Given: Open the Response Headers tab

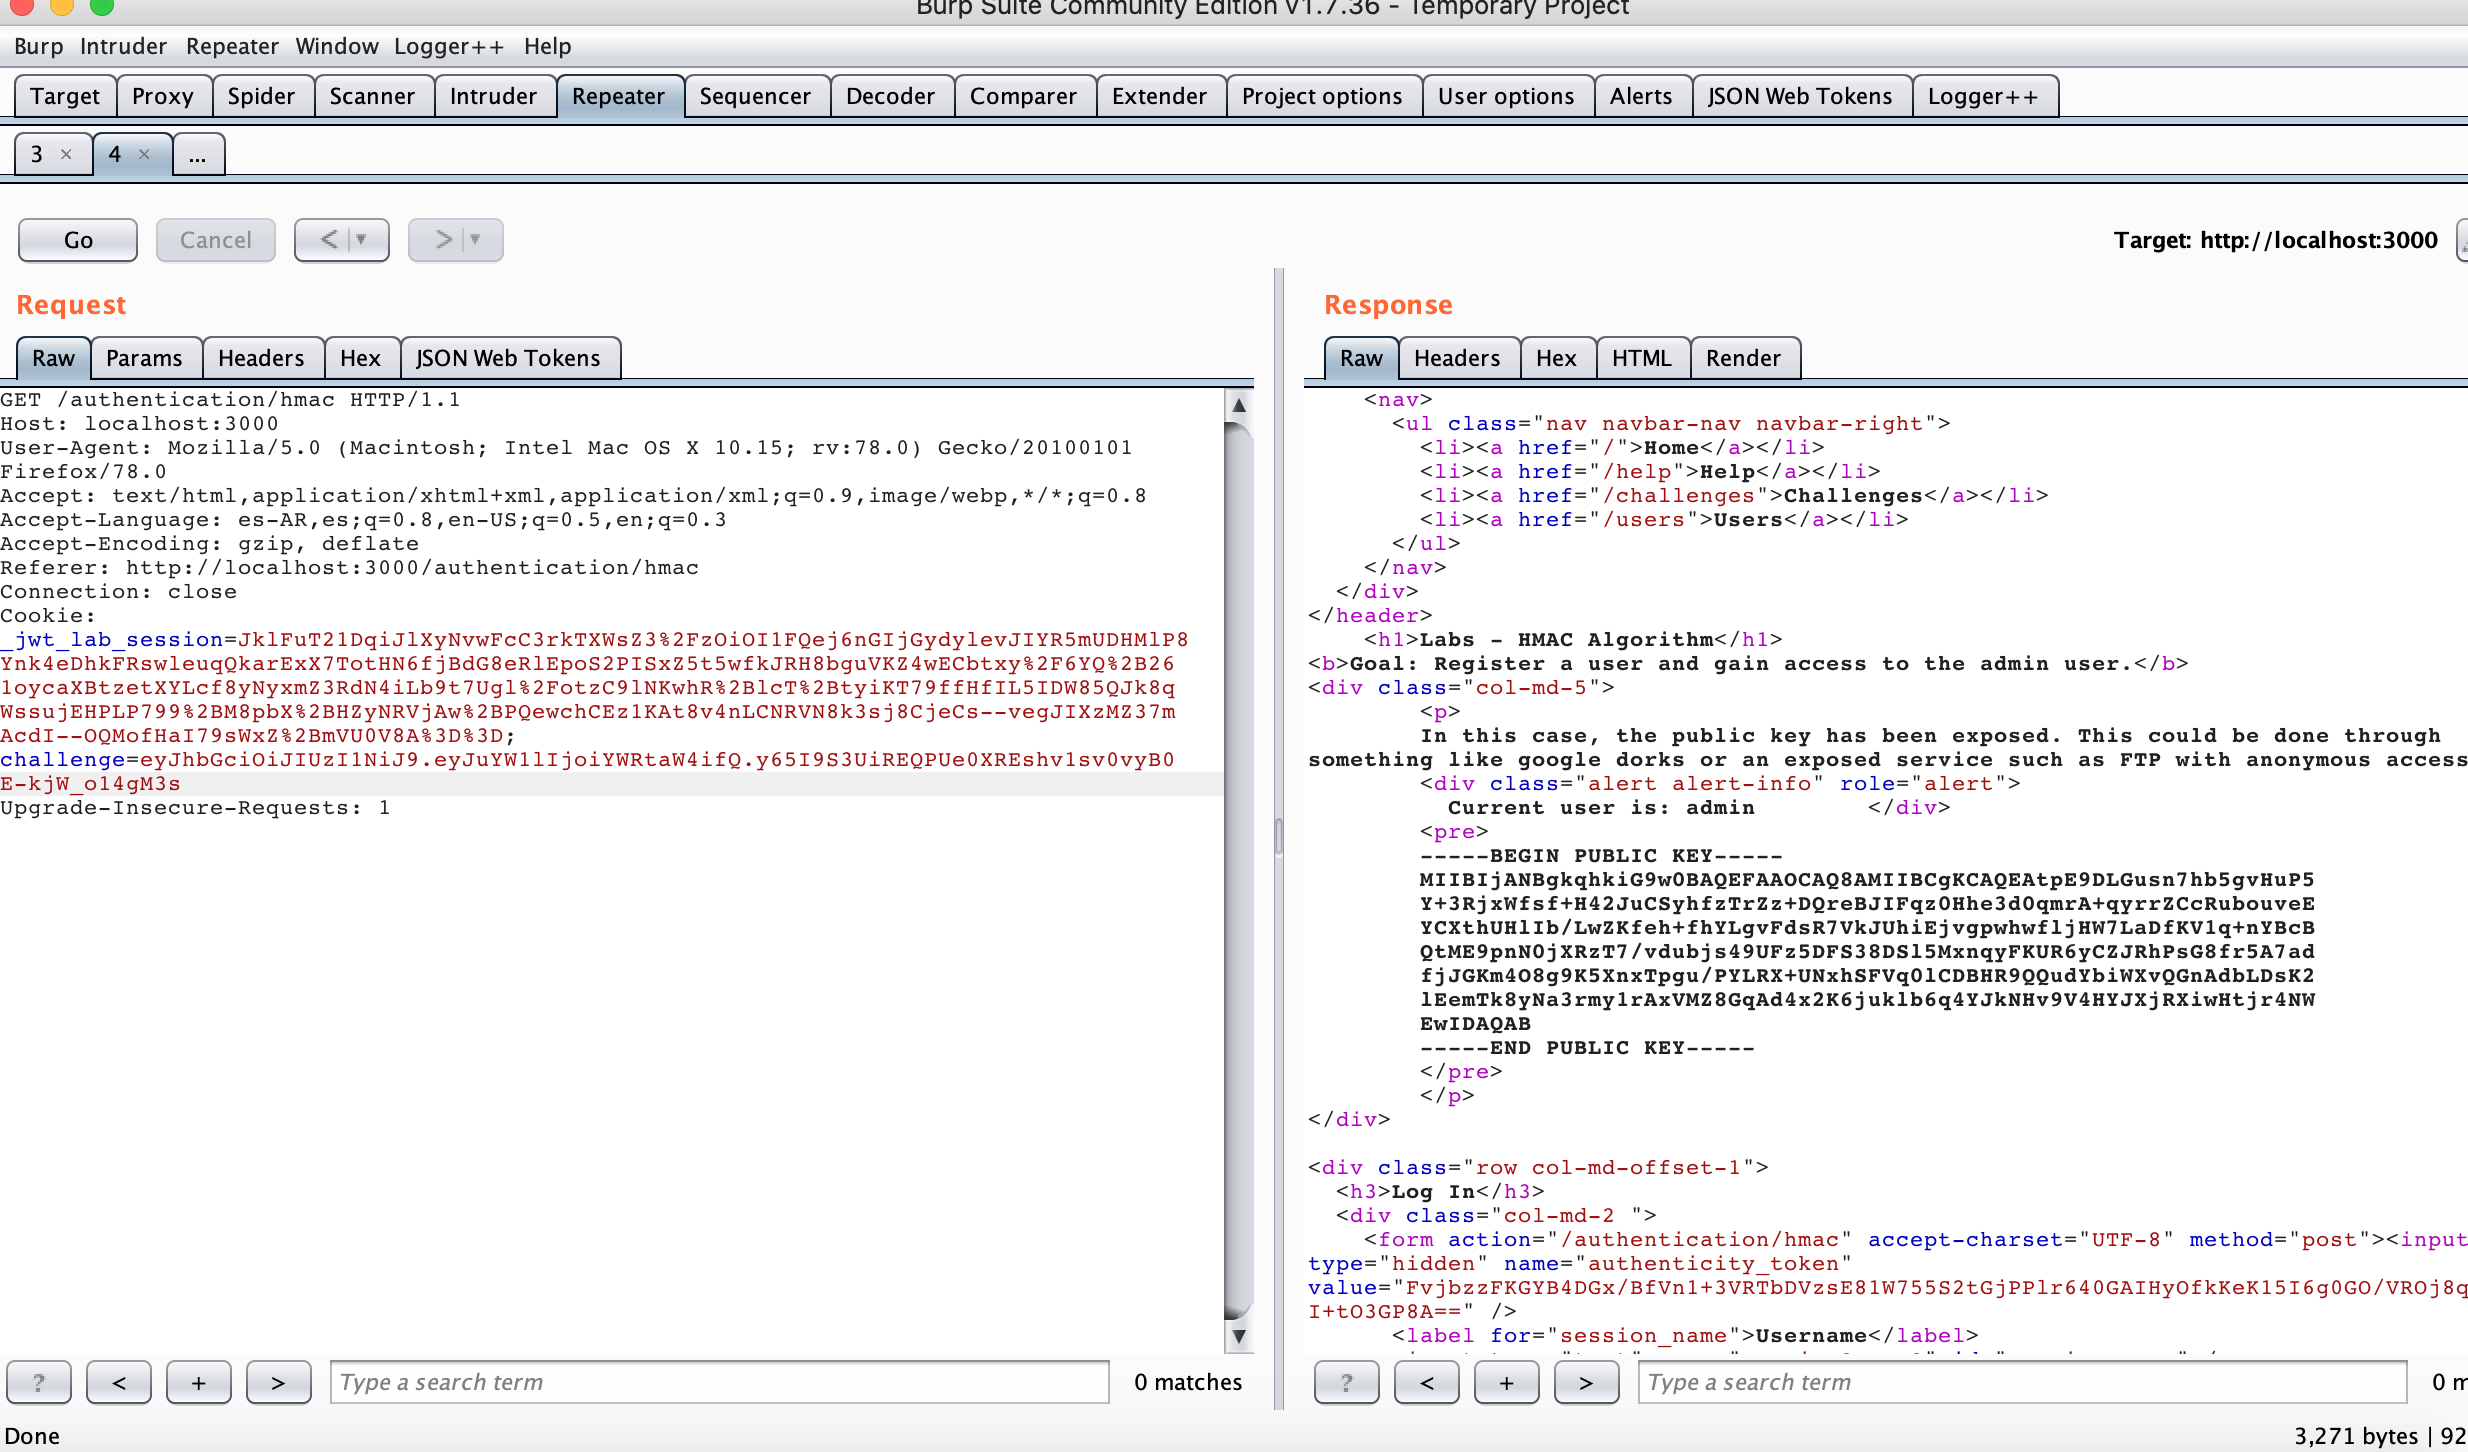Looking at the screenshot, I should (x=1457, y=358).
